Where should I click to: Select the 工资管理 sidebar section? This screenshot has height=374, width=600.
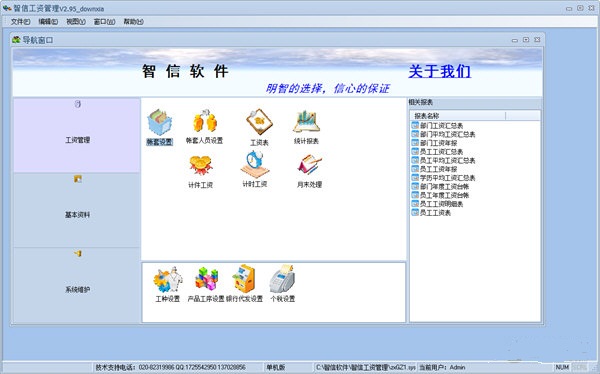77,136
